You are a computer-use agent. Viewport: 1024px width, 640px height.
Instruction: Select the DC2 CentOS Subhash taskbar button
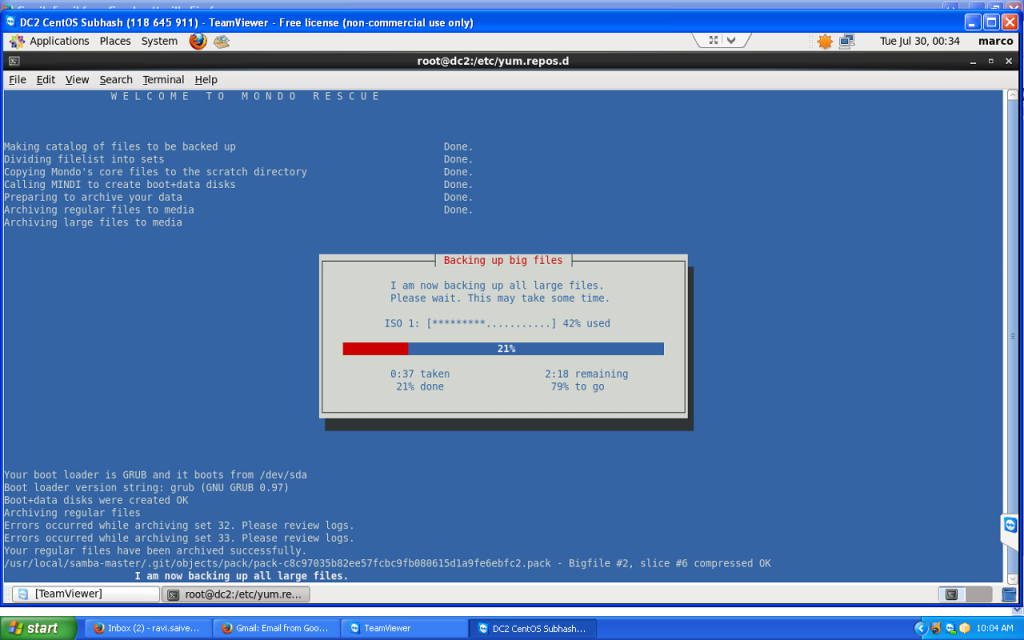tap(533, 628)
